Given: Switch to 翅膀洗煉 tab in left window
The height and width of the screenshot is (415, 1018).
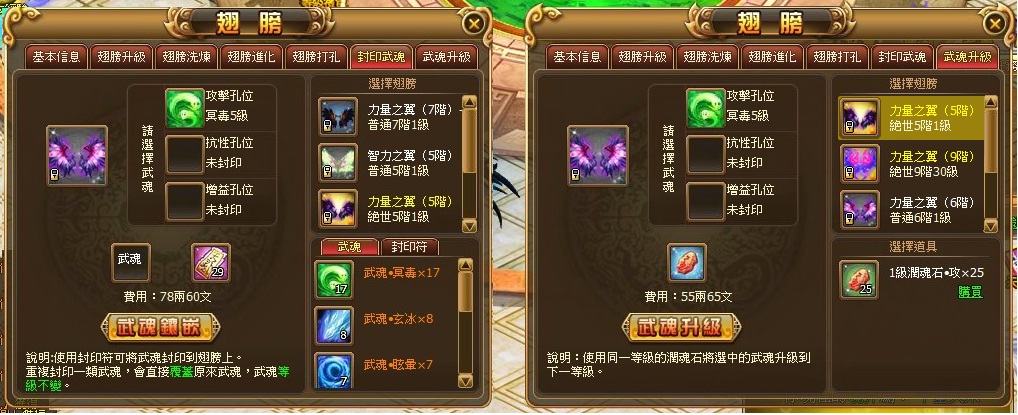Looking at the screenshot, I should (185, 57).
